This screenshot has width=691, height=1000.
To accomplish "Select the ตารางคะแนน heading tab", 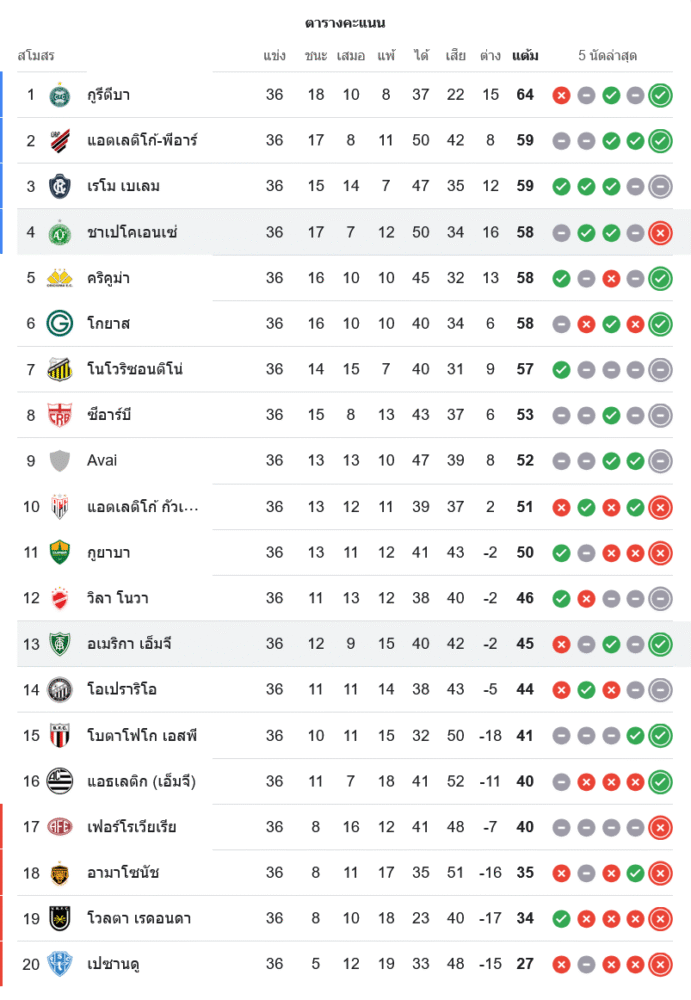I will point(345,23).
